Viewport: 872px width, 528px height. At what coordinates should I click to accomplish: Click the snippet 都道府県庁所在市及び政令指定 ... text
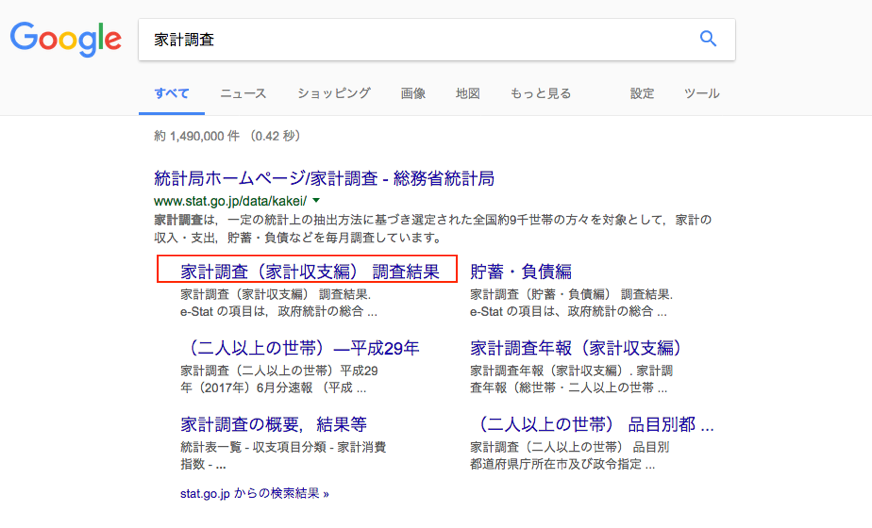[x=562, y=464]
